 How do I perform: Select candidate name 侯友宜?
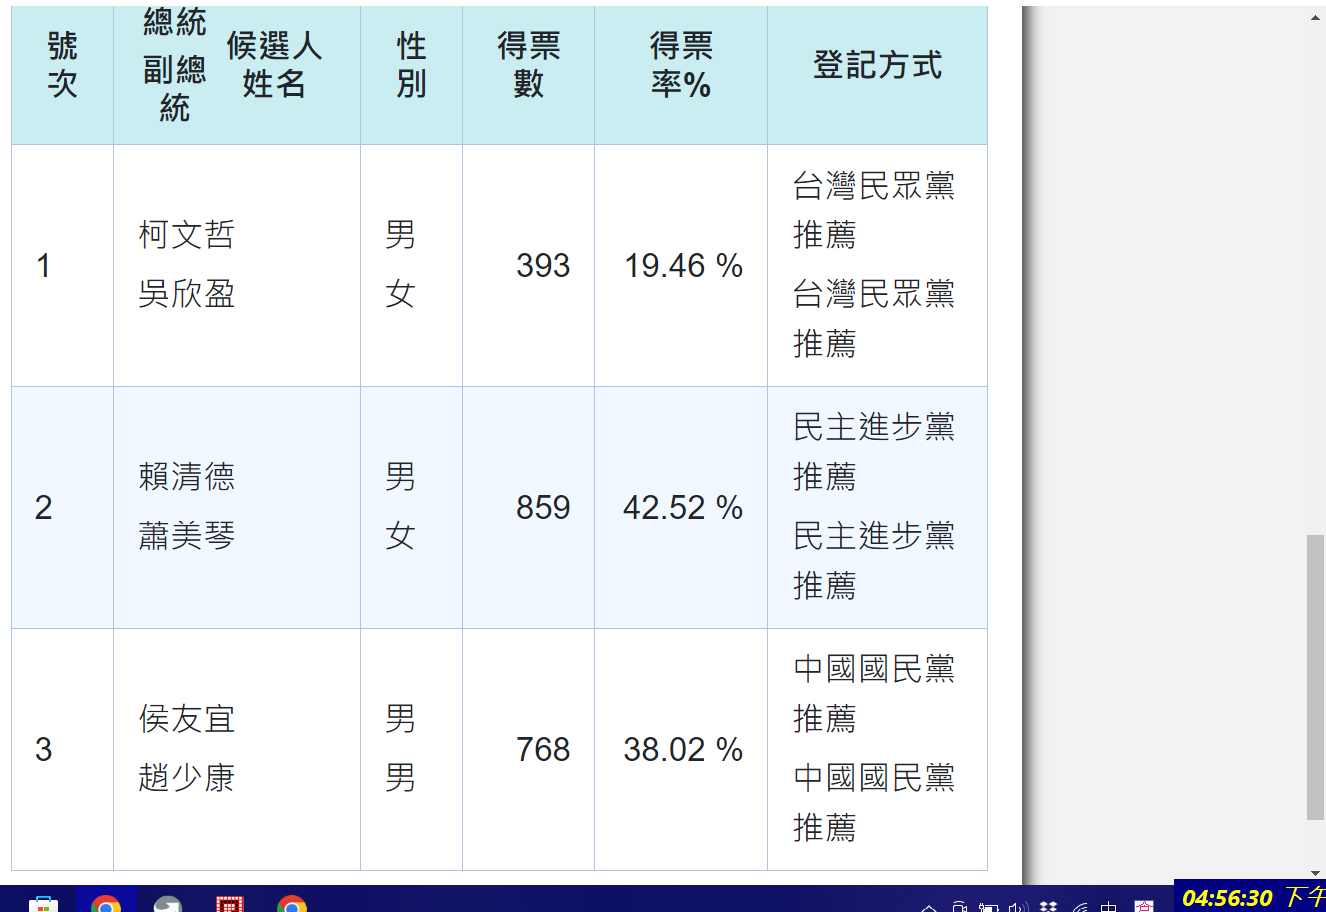tap(187, 719)
